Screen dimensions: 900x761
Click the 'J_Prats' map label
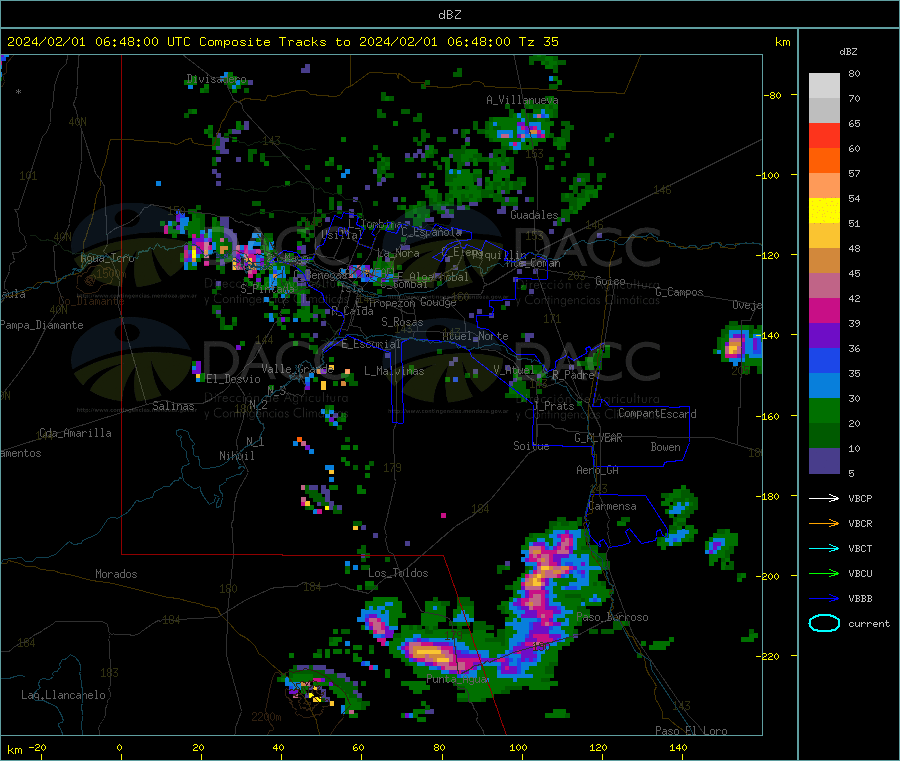click(553, 406)
